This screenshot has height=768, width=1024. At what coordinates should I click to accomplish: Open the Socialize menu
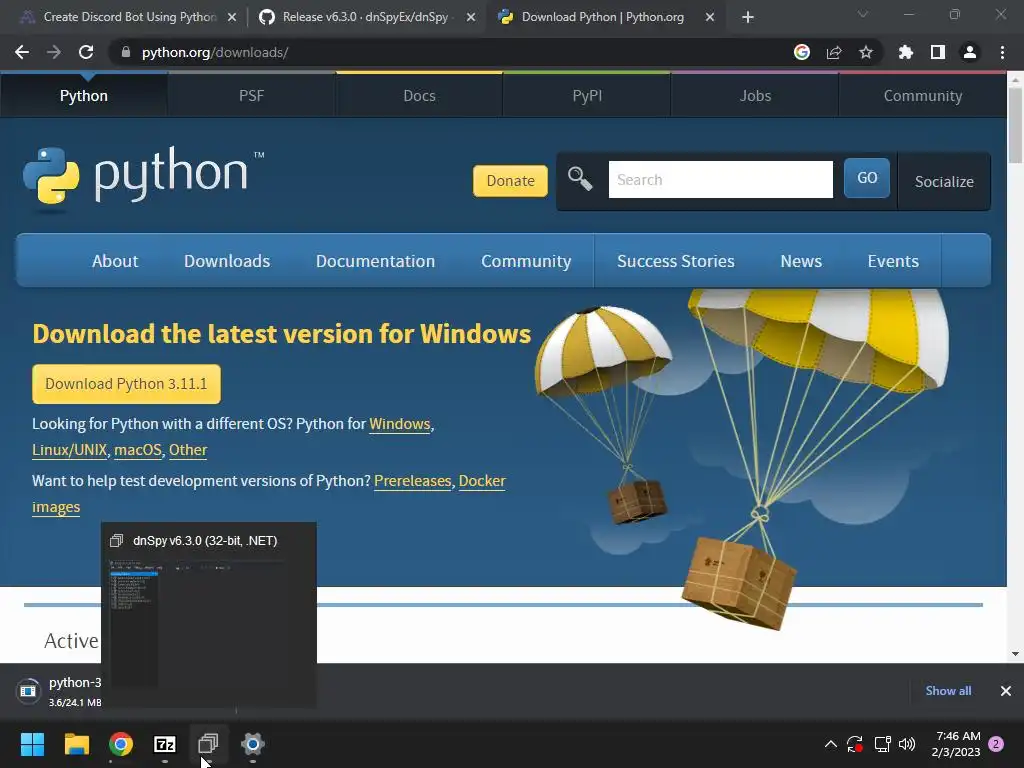(x=944, y=182)
